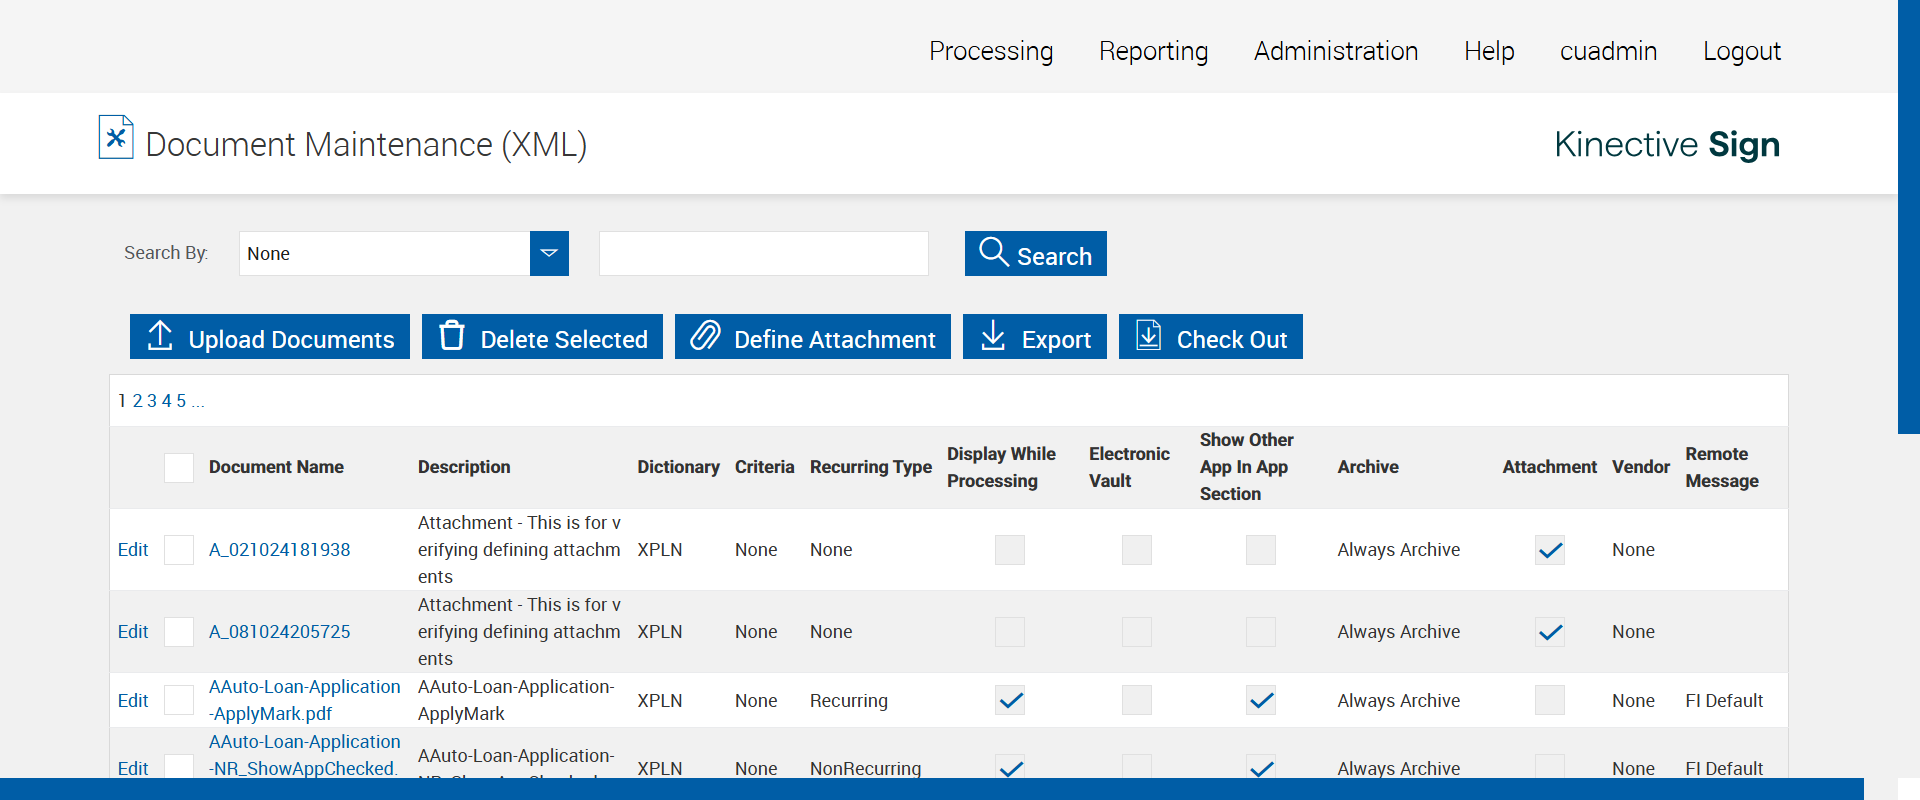
Task: Toggle Show Other App checkbox for AAuto-Loan-Application-ApplyMark
Action: click(x=1261, y=700)
